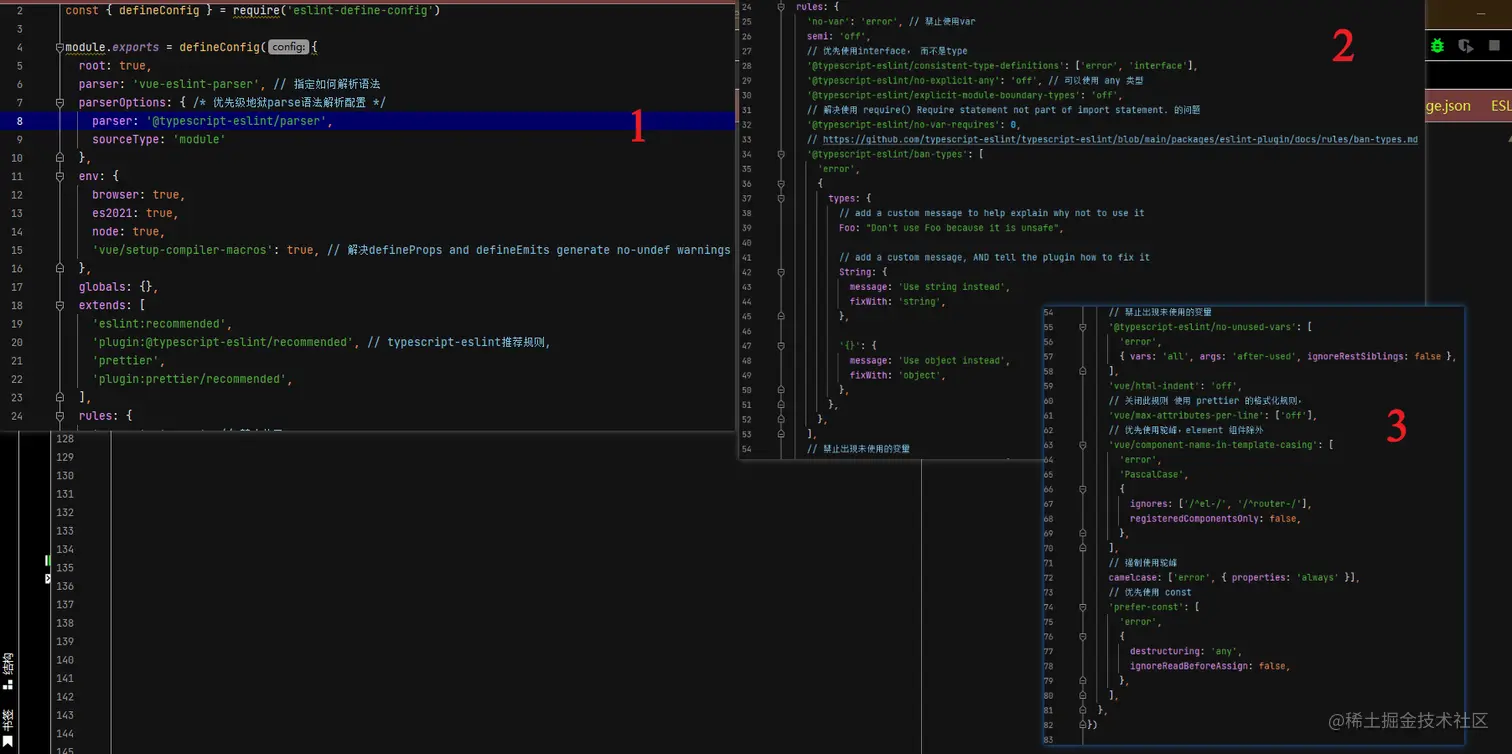Click ignoreReadBeforeAssign: false text
Viewport: 1512px width, 754px height.
click(1209, 666)
